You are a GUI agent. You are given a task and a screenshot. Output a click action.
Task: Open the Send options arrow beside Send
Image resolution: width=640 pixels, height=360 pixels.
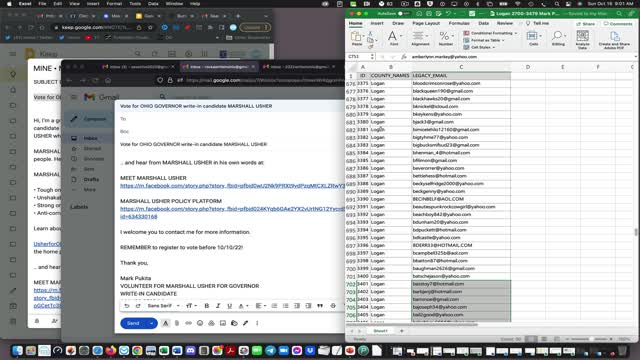click(152, 323)
